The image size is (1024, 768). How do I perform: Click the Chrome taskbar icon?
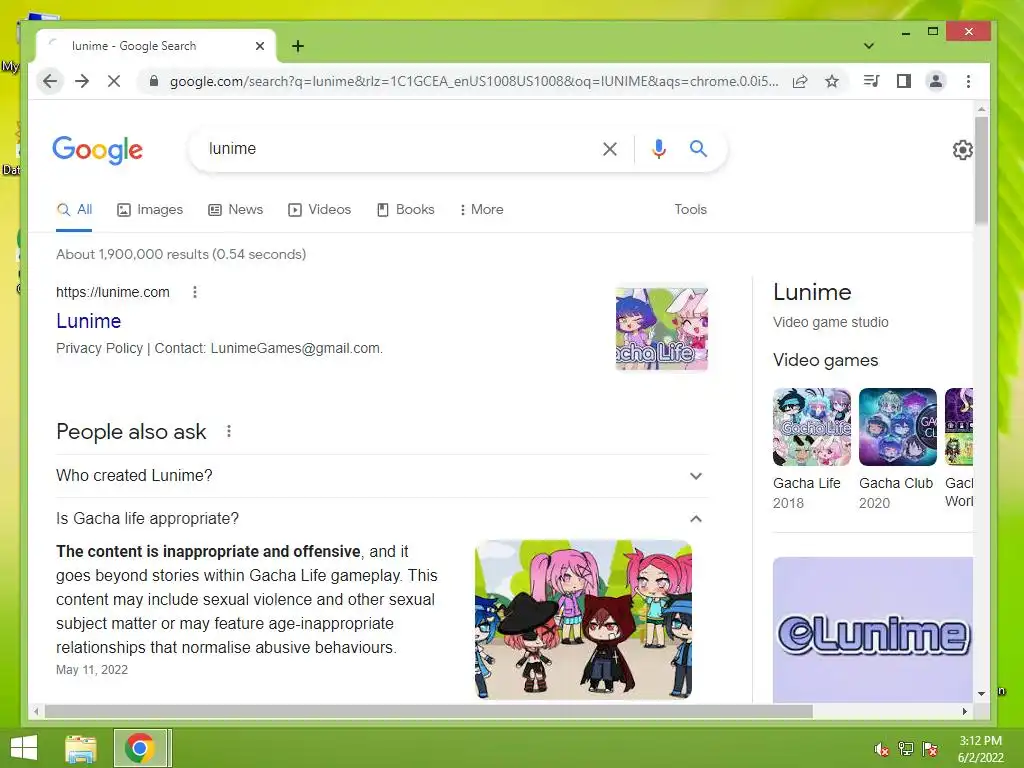click(x=139, y=748)
